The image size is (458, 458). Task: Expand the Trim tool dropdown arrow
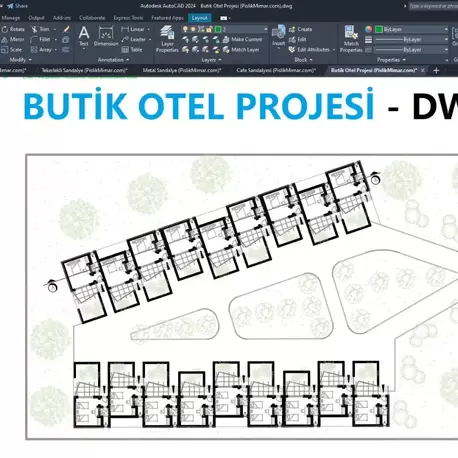click(55, 30)
